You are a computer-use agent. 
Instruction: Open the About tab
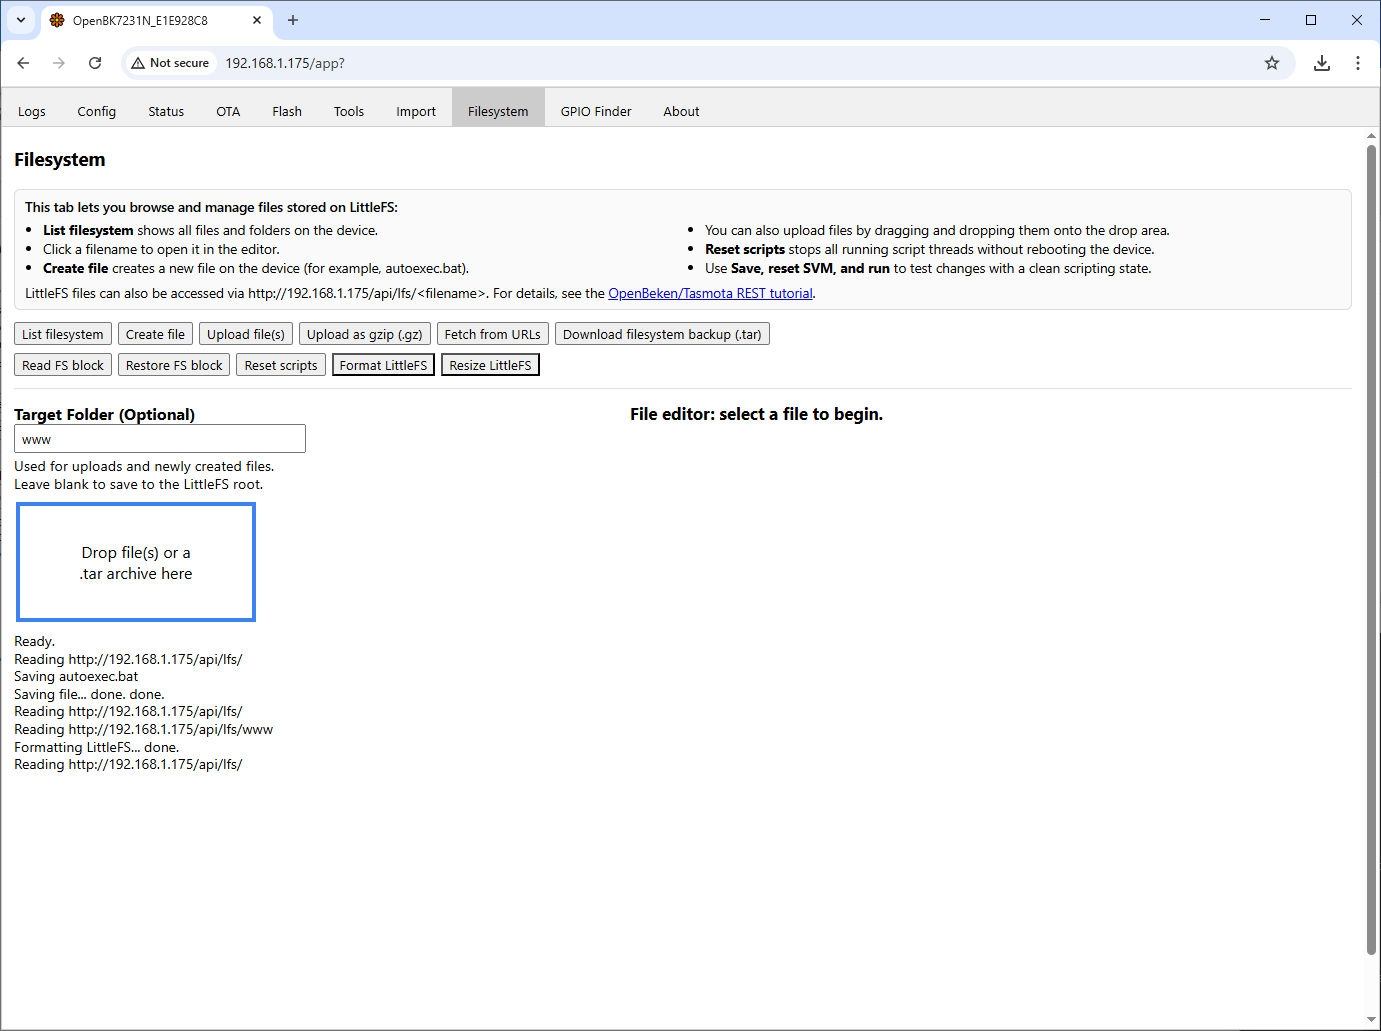click(681, 111)
